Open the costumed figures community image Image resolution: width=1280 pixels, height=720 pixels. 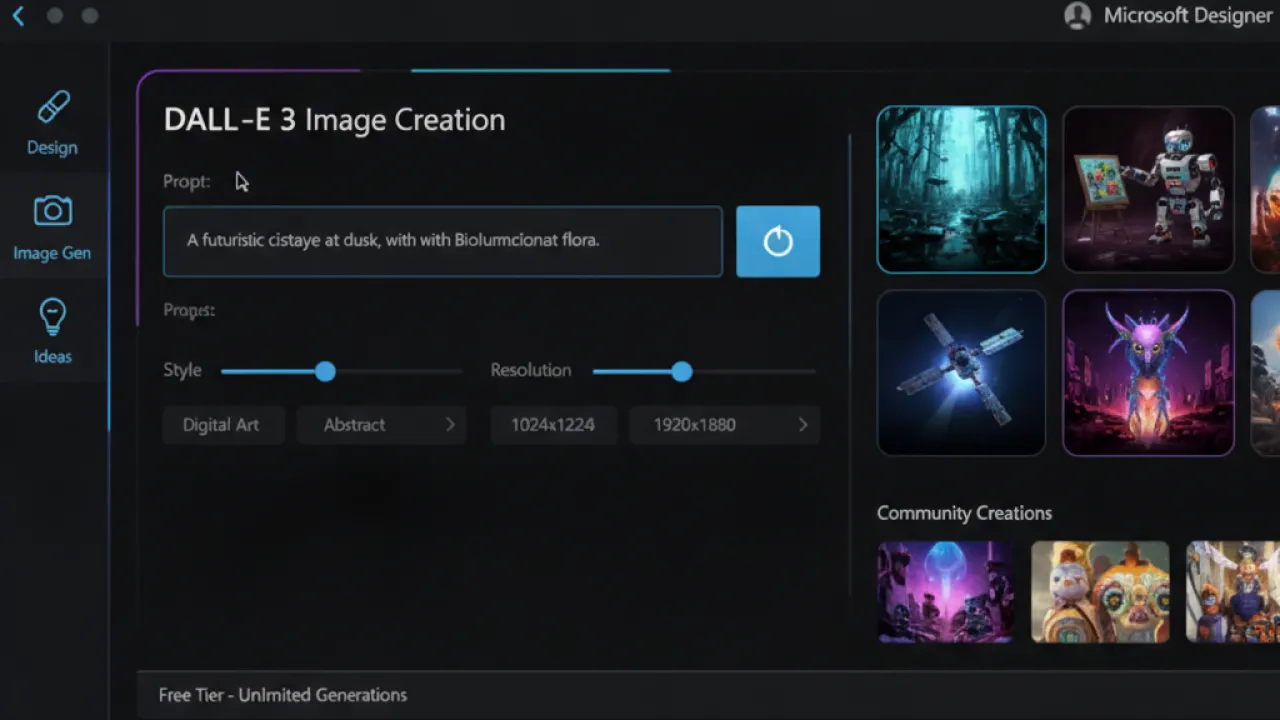[x=1233, y=591]
